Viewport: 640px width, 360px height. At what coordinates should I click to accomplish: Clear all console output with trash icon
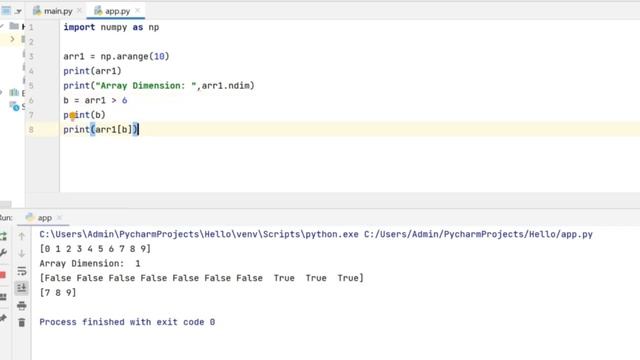[x=22, y=322]
